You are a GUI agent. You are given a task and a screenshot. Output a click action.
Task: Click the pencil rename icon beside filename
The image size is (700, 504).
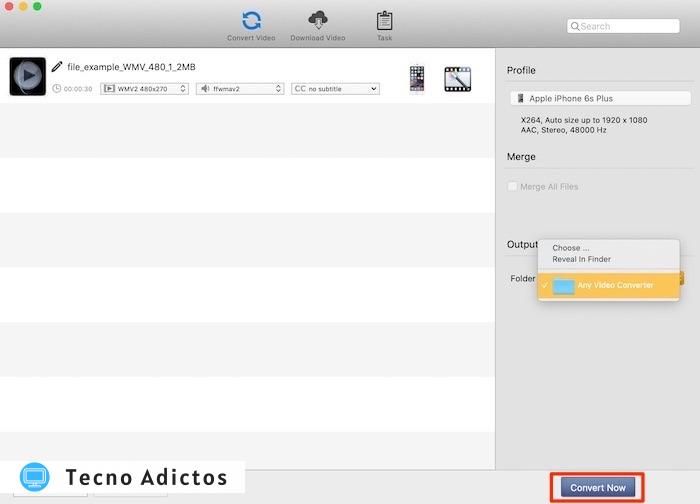tap(57, 67)
